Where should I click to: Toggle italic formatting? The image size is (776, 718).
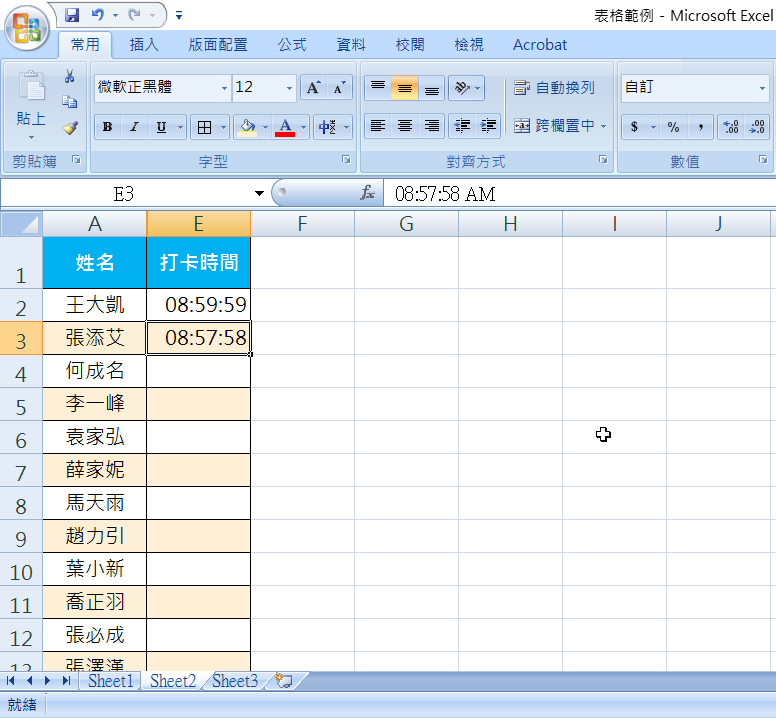click(x=134, y=127)
